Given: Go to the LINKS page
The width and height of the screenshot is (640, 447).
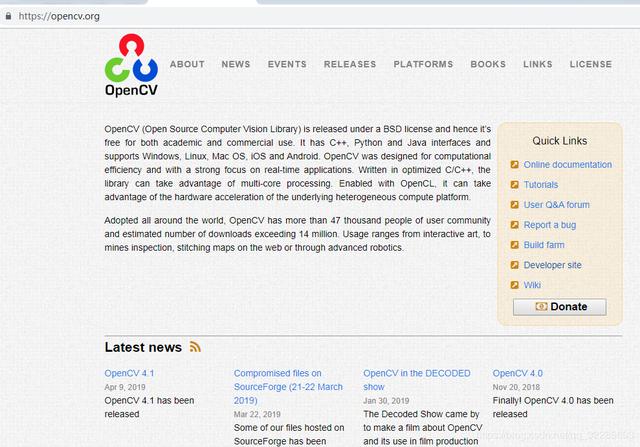Looking at the screenshot, I should point(538,64).
